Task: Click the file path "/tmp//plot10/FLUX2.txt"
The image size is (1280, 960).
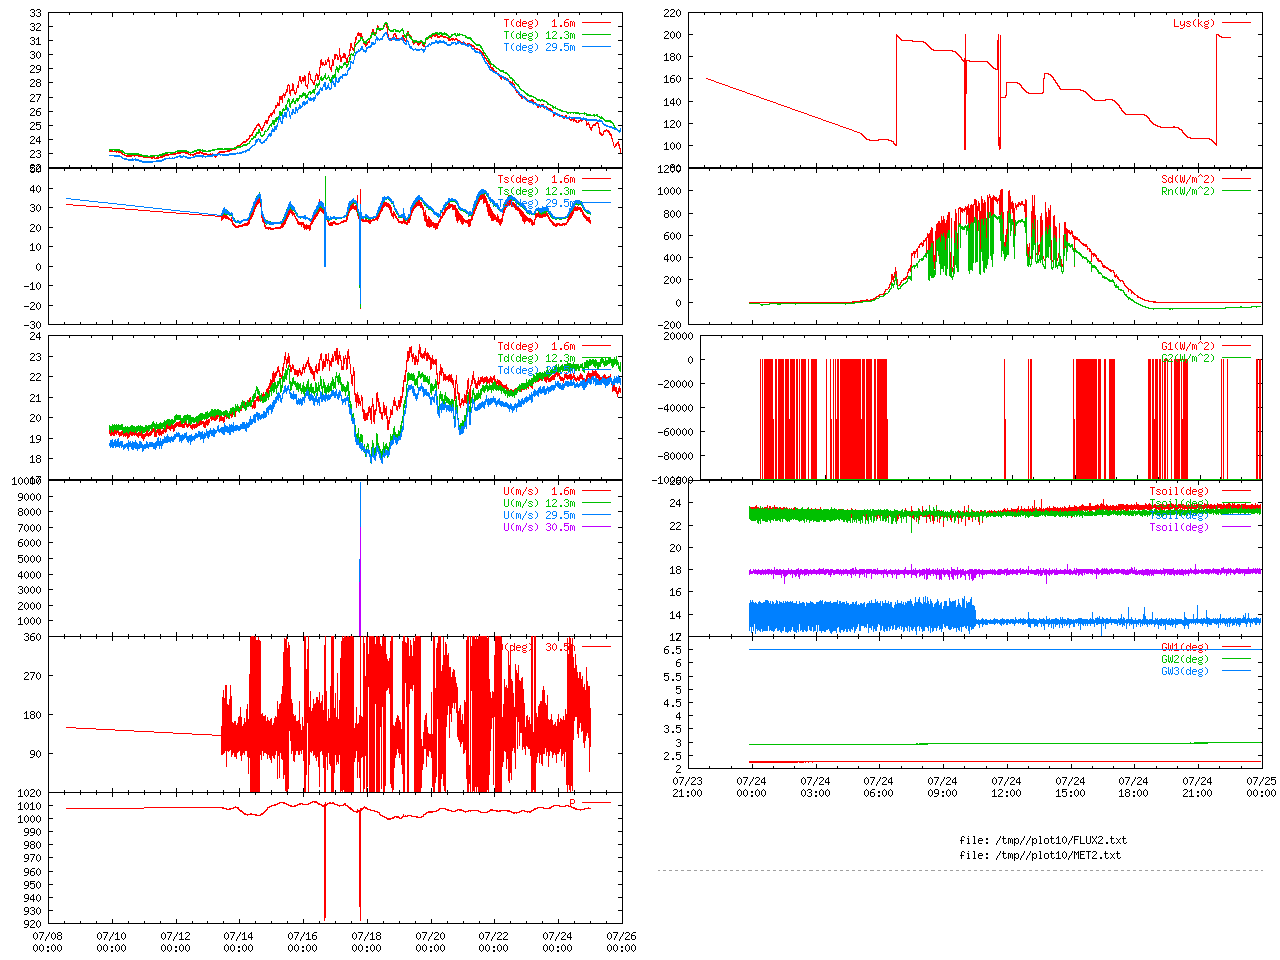Action: [1062, 841]
